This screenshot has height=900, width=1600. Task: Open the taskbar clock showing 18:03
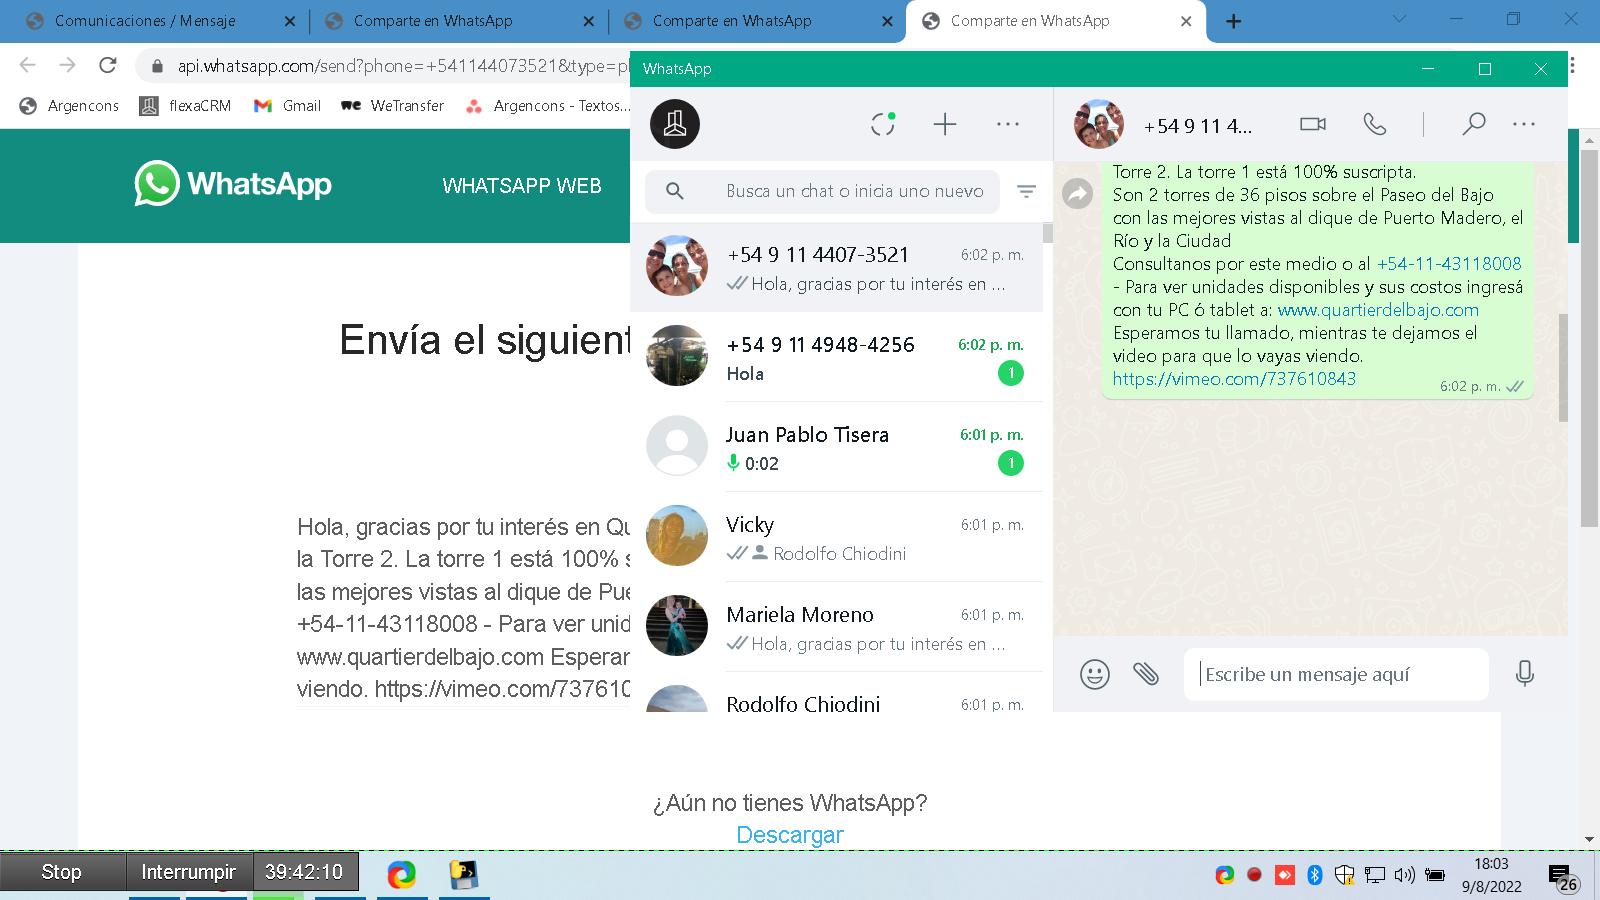(x=1491, y=875)
